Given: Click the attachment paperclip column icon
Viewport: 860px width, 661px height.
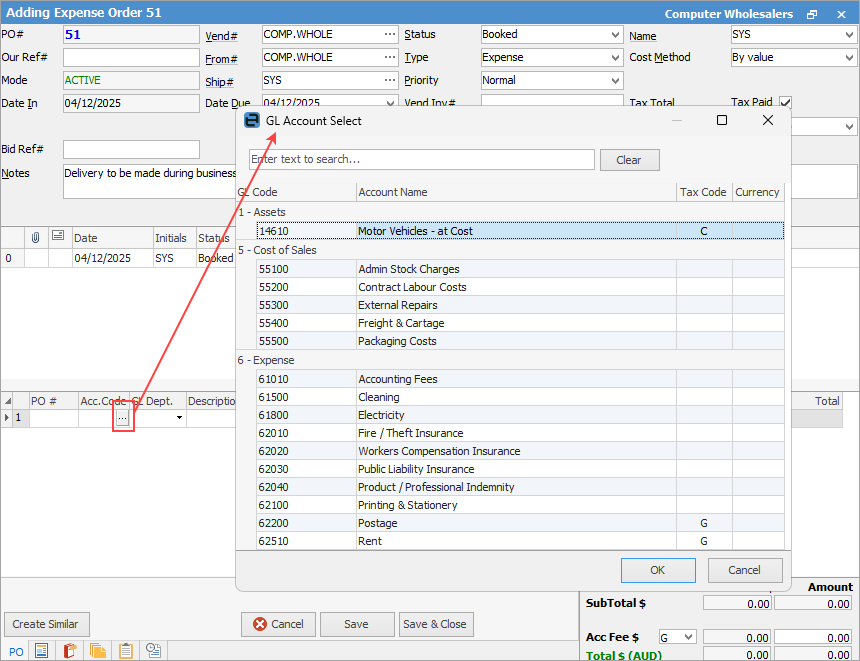Looking at the screenshot, I should (x=35, y=237).
